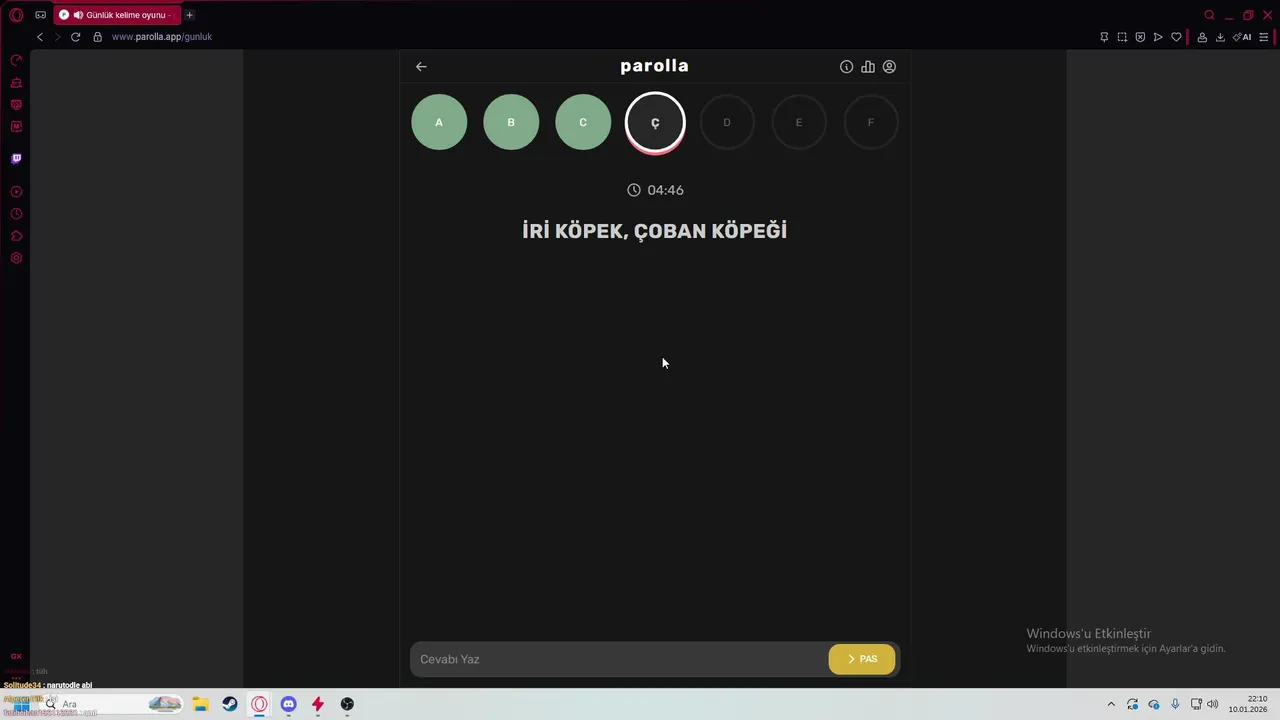Open Discord from taskbar
This screenshot has height=720, width=1280.
pos(288,704)
